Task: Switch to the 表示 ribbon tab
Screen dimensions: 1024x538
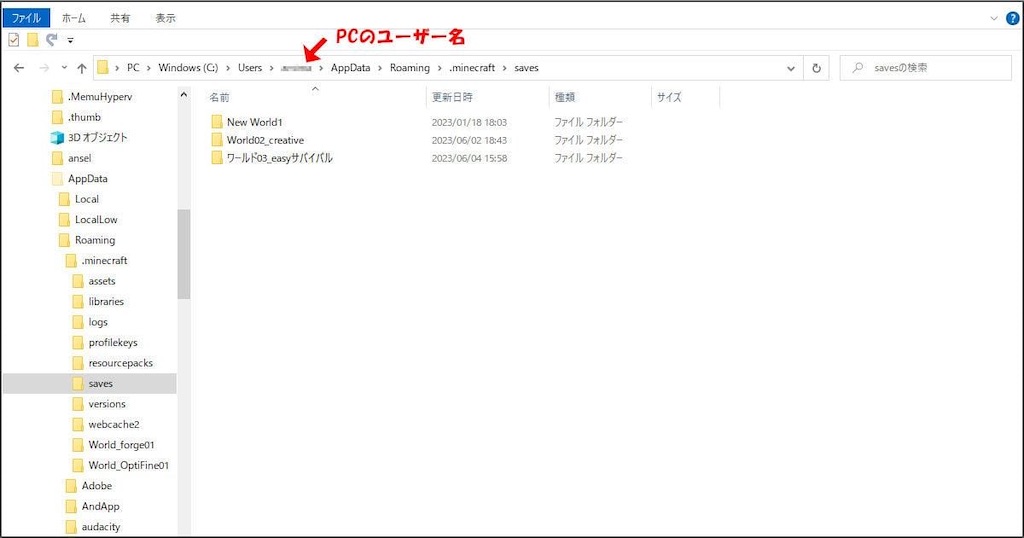Action: coord(165,18)
